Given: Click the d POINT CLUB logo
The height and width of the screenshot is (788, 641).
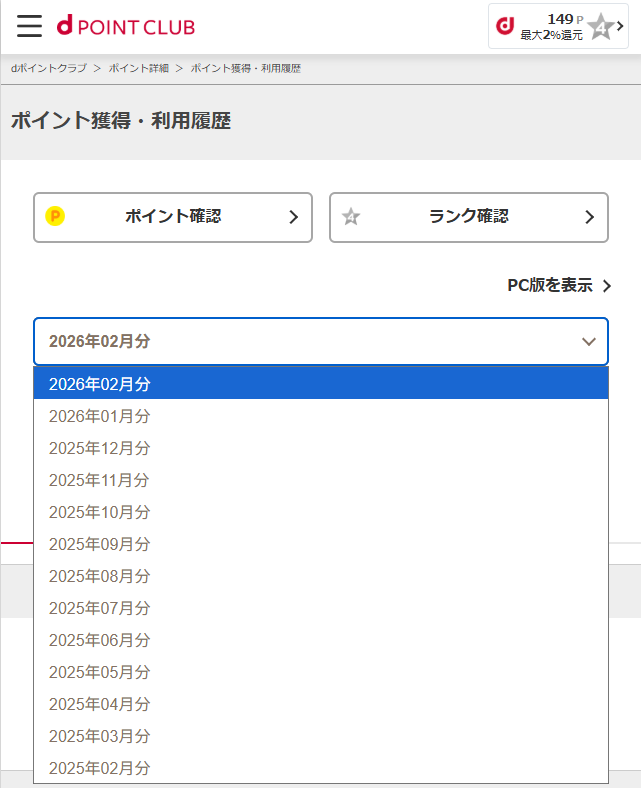Looking at the screenshot, I should (126, 27).
